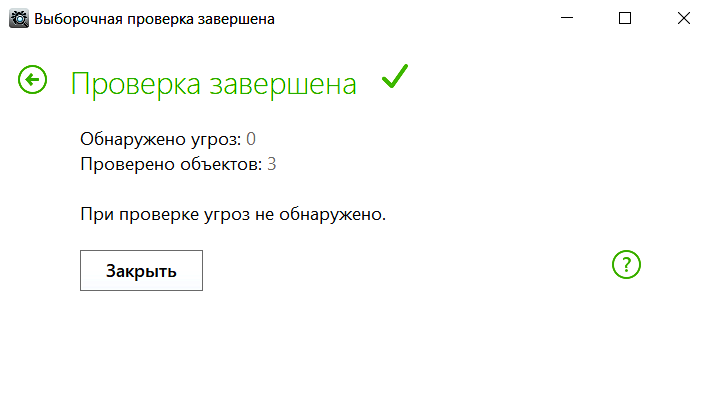Click the Проверка завершена heading
Image resolution: width=712 pixels, height=400 pixels.
pos(213,84)
